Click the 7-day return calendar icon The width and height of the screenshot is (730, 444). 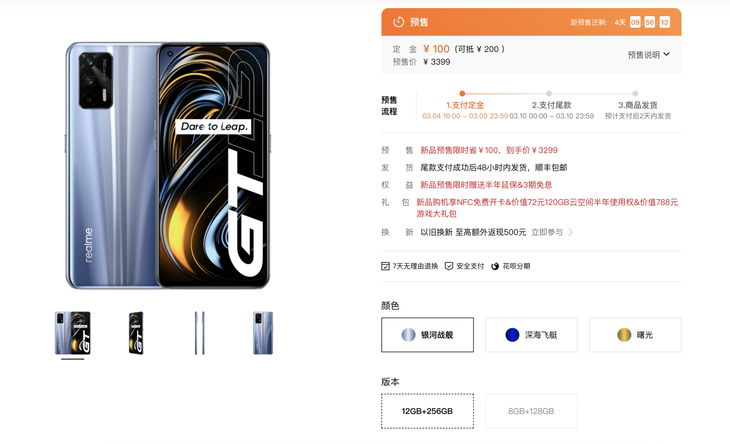click(x=385, y=266)
